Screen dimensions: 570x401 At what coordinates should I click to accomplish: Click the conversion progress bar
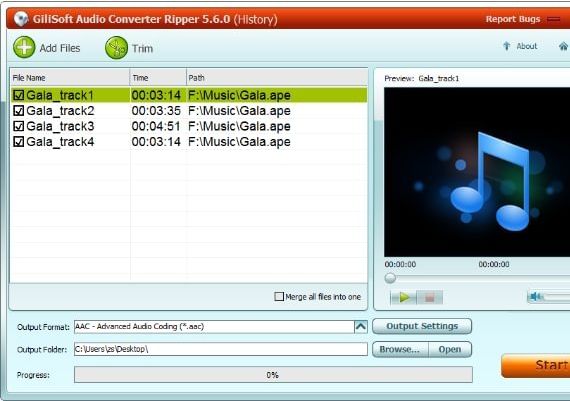click(x=273, y=374)
